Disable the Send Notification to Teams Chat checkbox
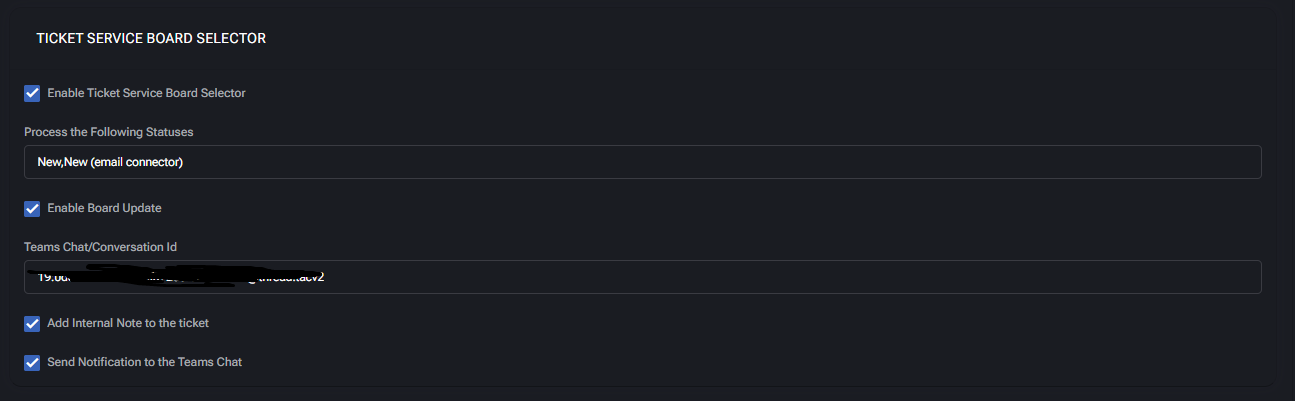This screenshot has width=1295, height=401. (32, 362)
